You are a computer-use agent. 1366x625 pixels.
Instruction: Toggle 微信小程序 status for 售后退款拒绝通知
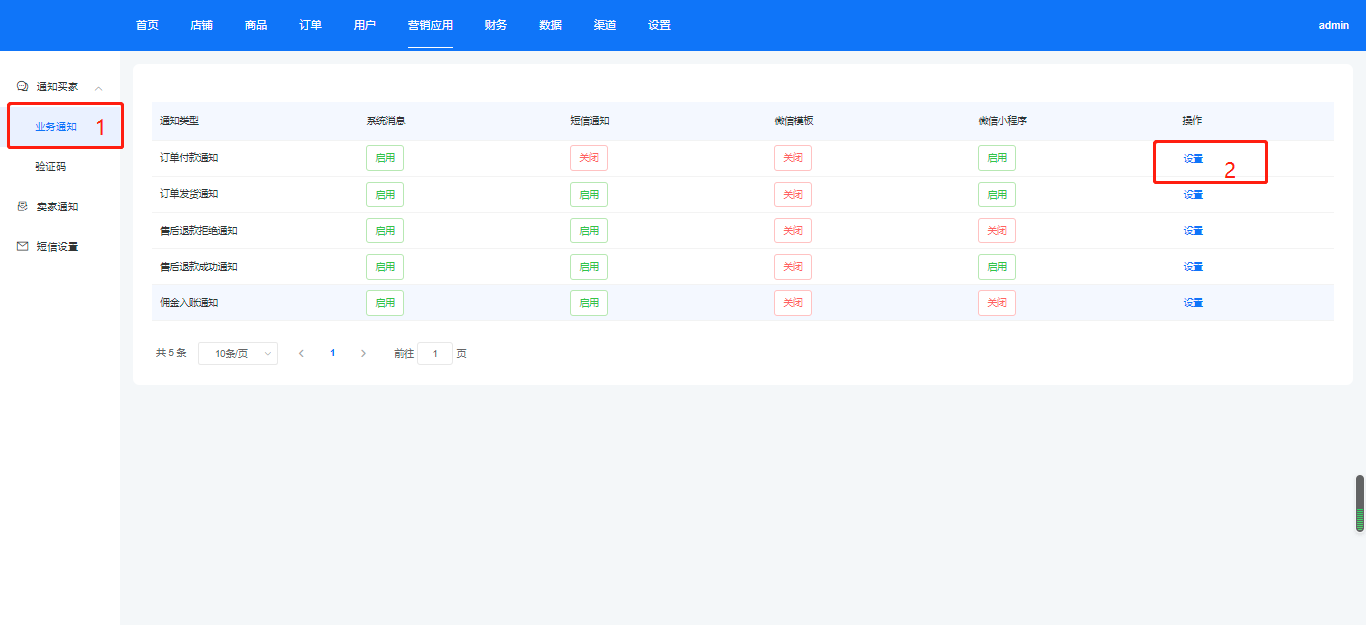996,230
